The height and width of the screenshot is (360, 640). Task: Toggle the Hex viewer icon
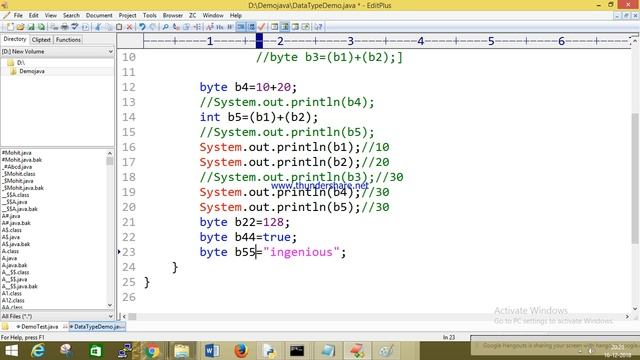220,27
